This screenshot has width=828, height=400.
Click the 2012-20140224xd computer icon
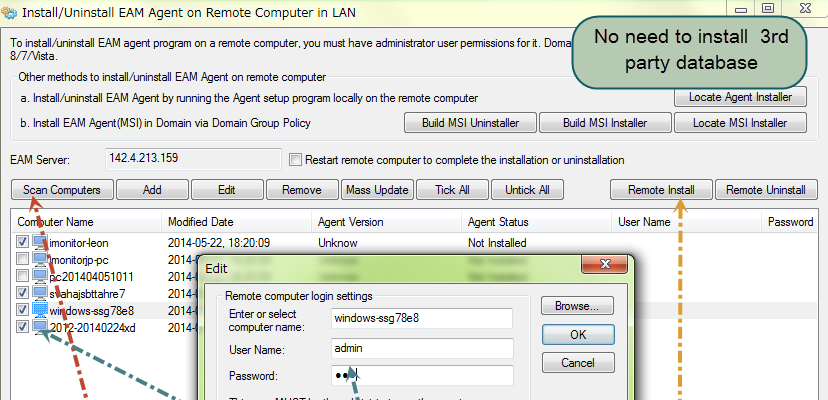[x=41, y=328]
